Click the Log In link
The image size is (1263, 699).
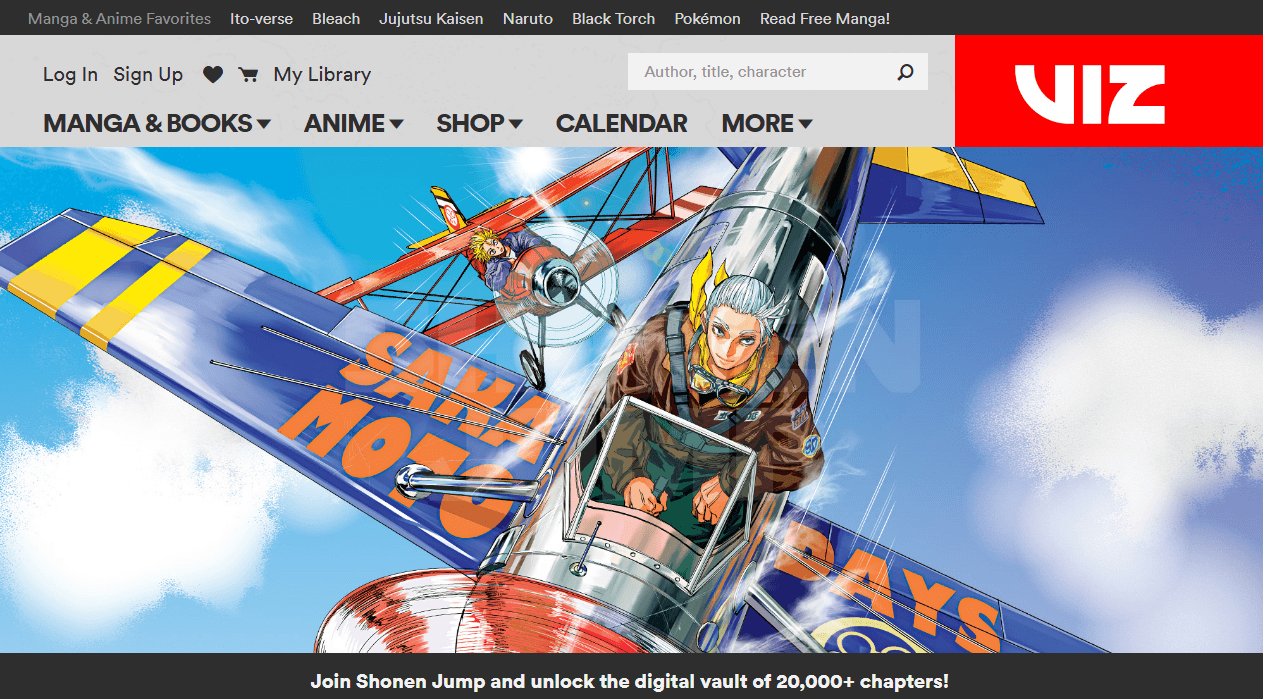(70, 74)
